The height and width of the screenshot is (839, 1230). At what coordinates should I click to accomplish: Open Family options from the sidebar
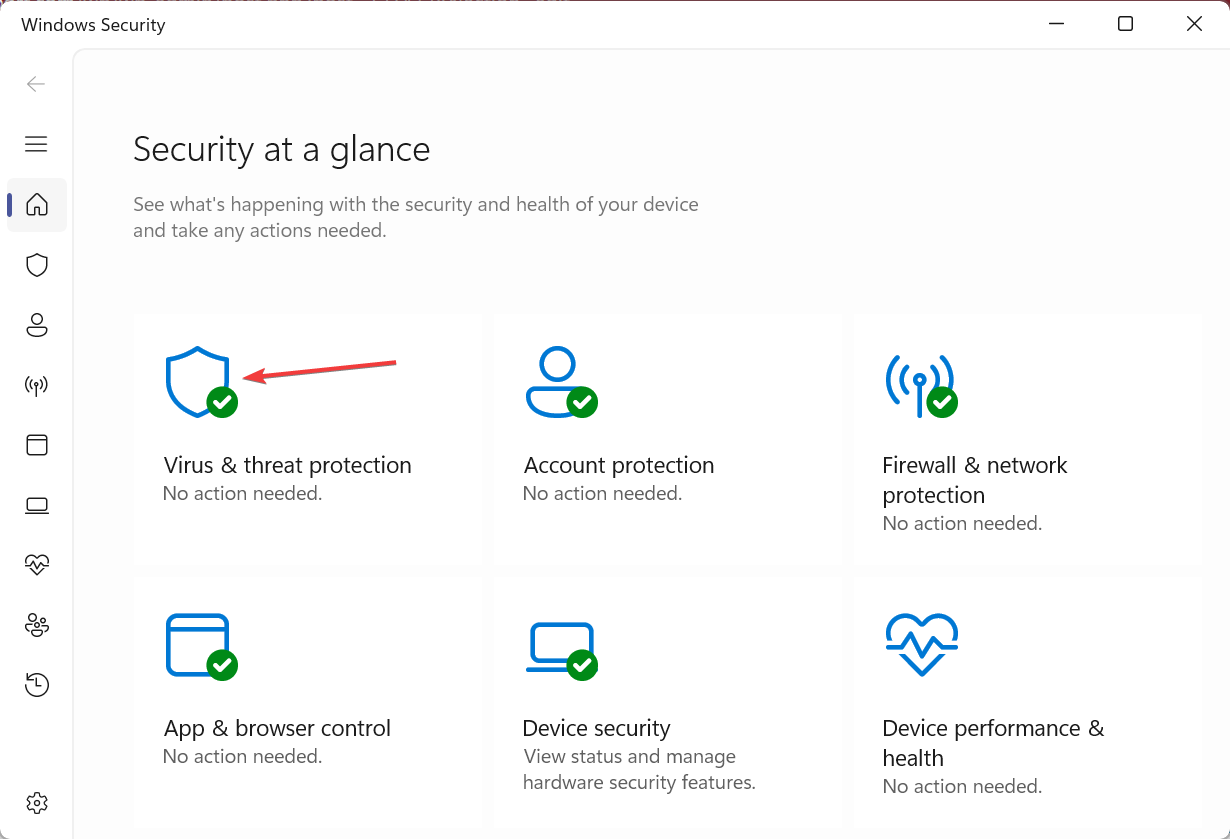click(x=36, y=625)
